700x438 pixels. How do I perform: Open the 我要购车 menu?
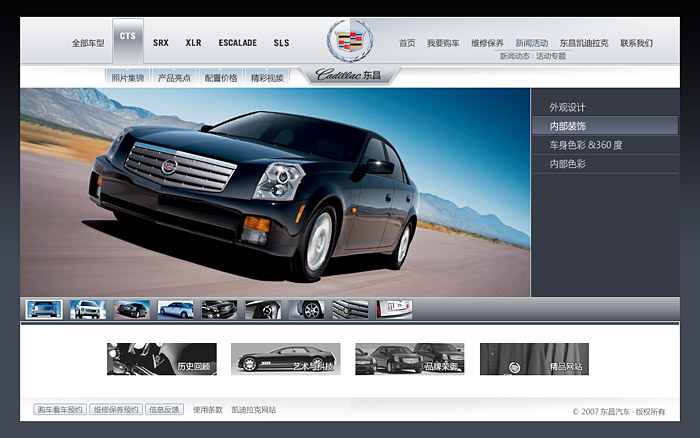point(443,43)
